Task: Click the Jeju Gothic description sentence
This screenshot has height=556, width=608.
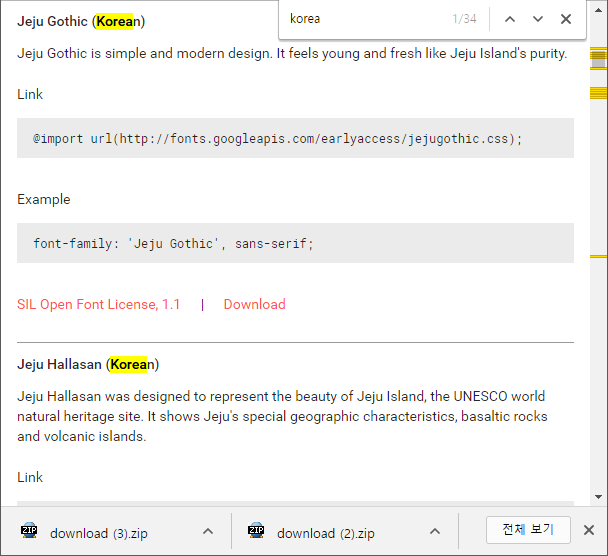Action: pyautogui.click(x=292, y=54)
